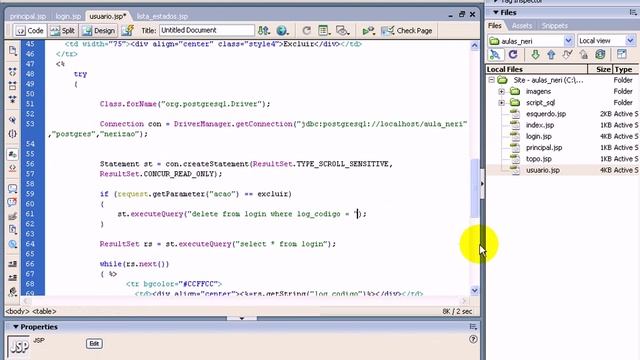Click the Refresh Design View icon
The width and height of the screenshot is (640, 360).
[x=306, y=31]
